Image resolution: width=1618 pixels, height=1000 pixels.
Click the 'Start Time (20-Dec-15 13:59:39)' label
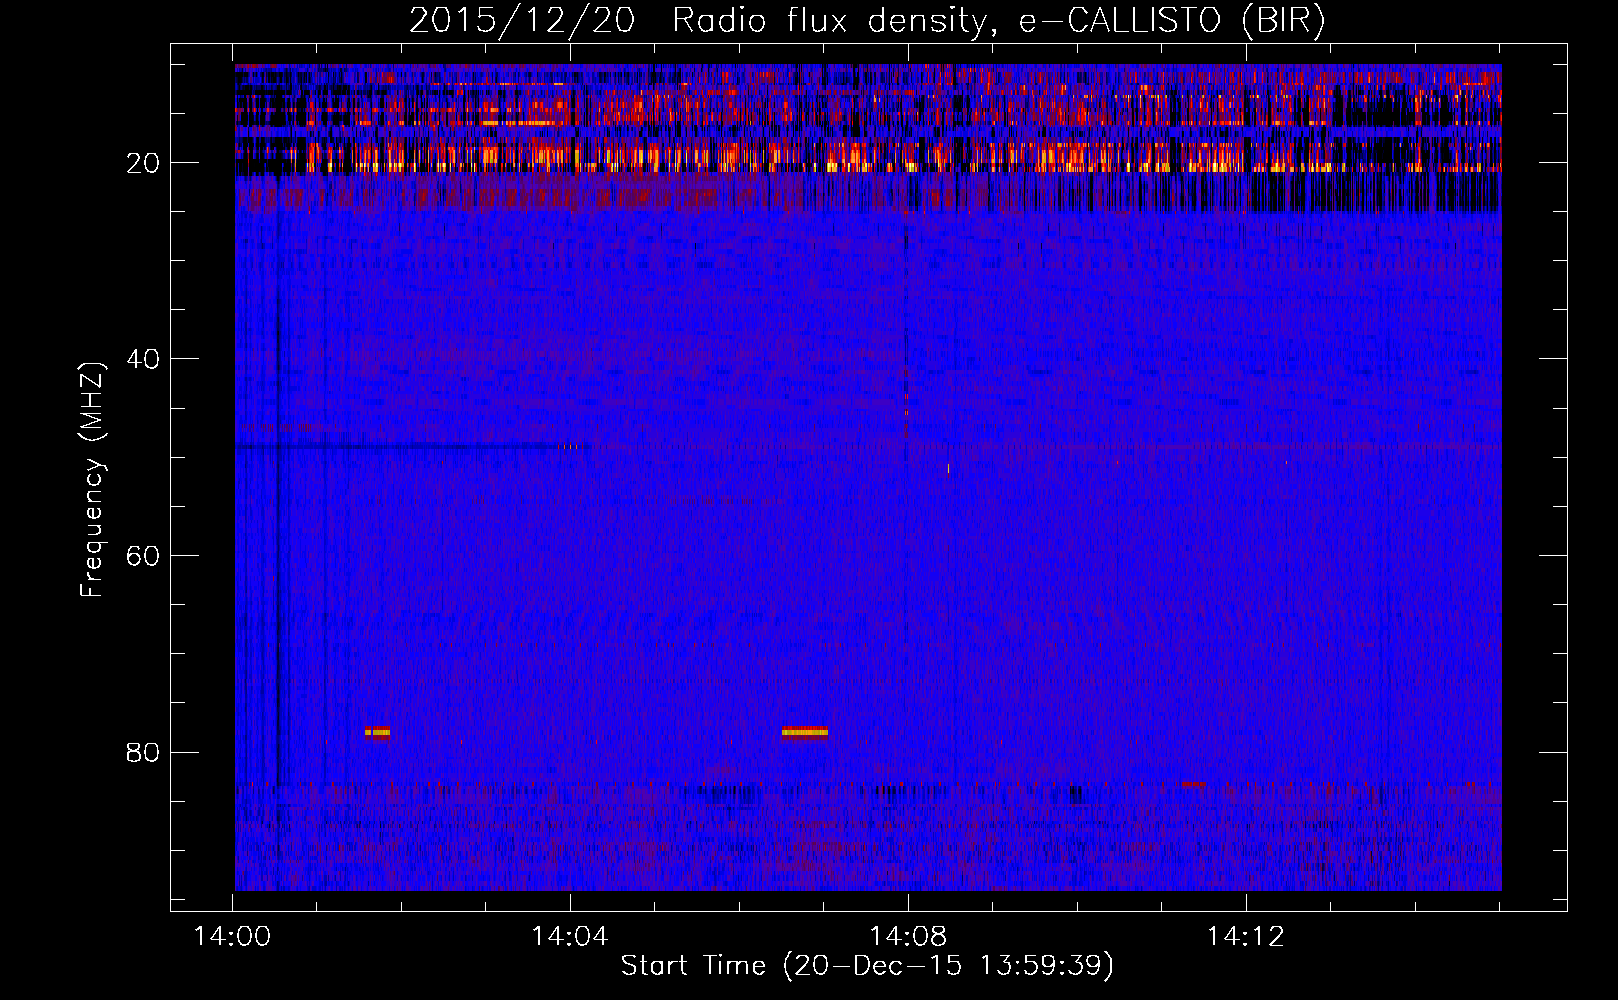[867, 966]
